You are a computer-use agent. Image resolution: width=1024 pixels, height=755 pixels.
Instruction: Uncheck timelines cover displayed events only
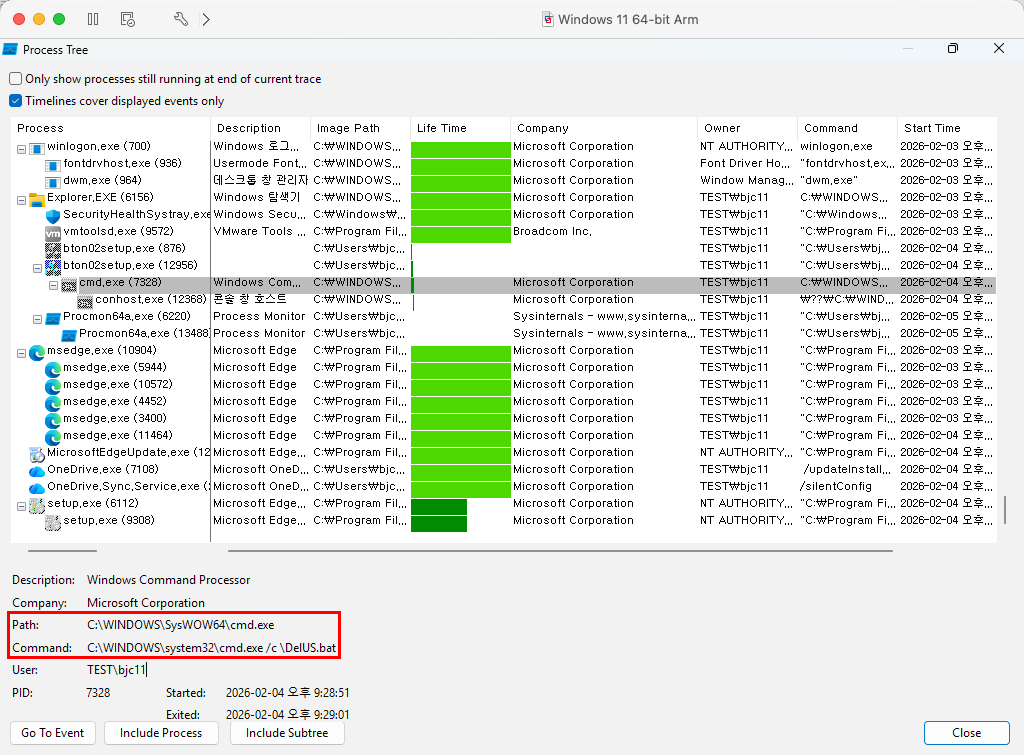16,101
